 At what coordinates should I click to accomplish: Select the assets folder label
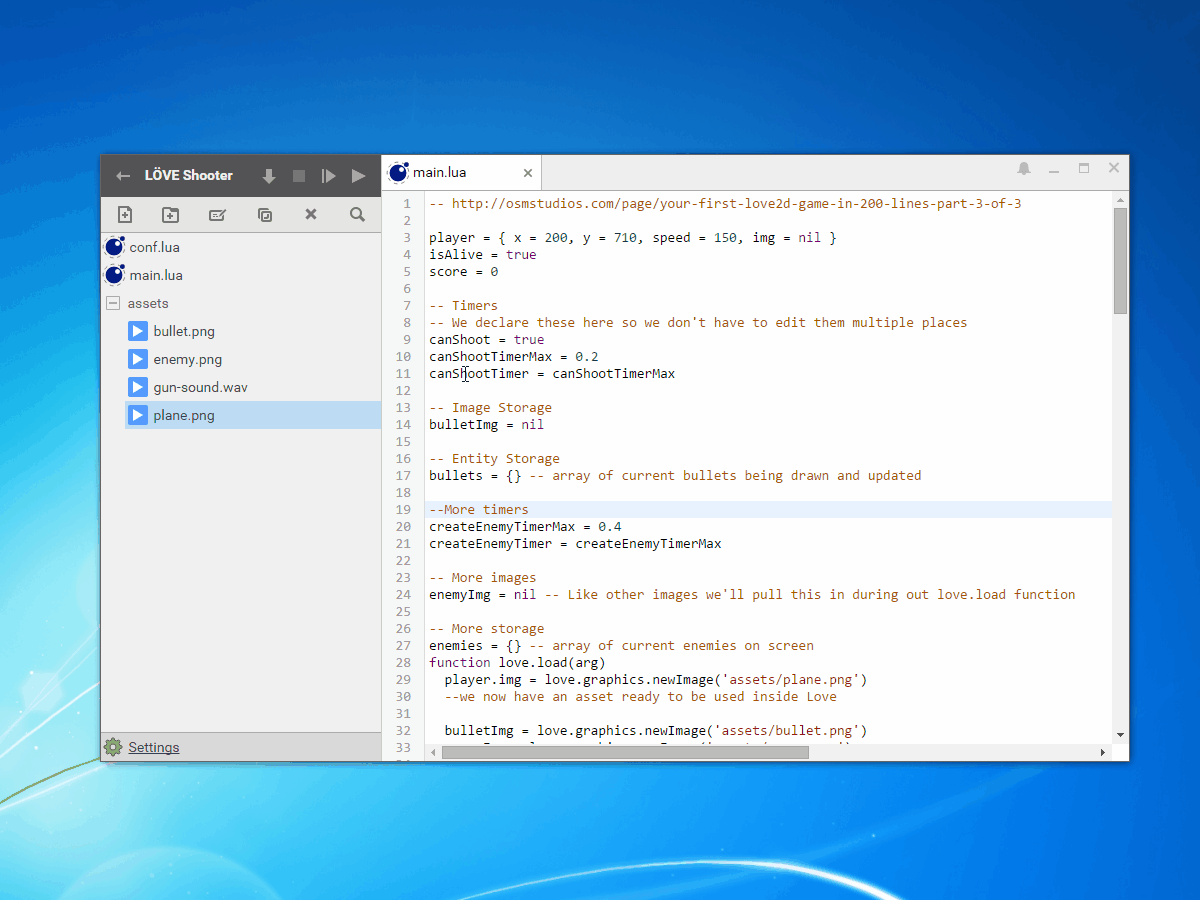tap(148, 303)
